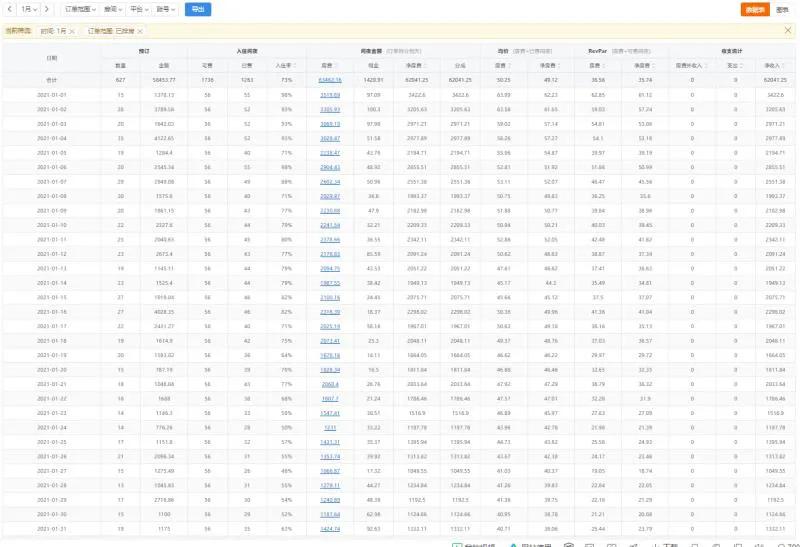This screenshot has height=547, width=800.
Task: Click total average price 50.25
Action: tap(503, 80)
